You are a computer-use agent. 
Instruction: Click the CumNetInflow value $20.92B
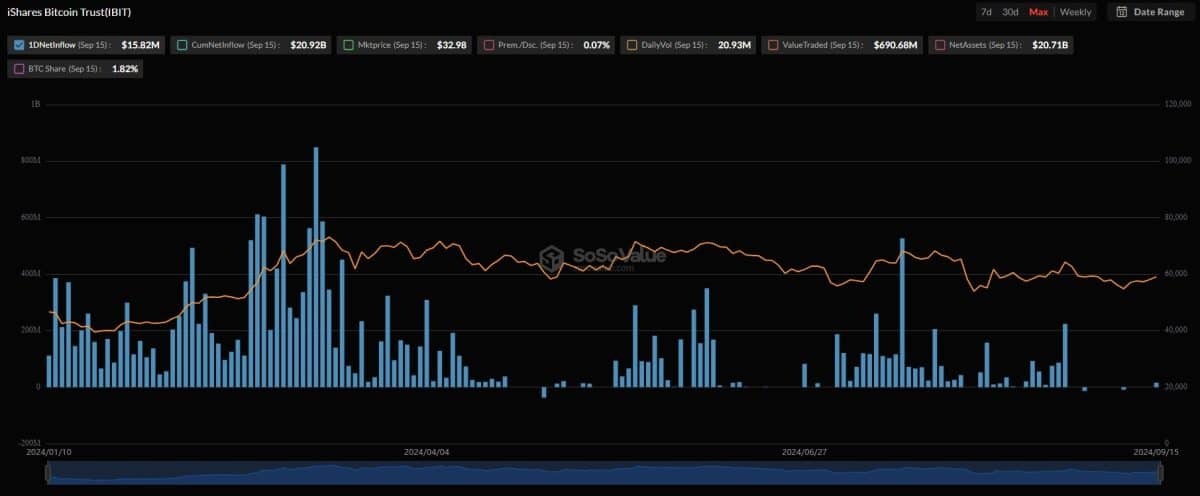308,45
